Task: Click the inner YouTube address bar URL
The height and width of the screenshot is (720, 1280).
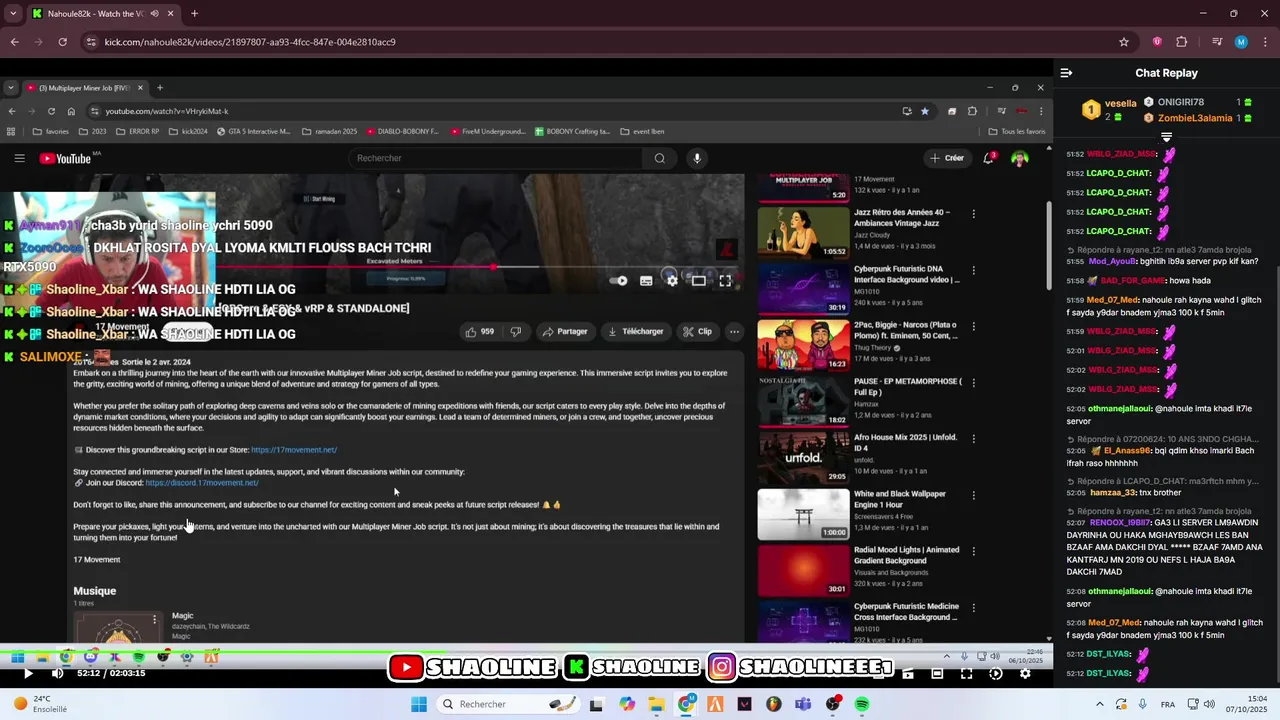Action: pos(167,111)
